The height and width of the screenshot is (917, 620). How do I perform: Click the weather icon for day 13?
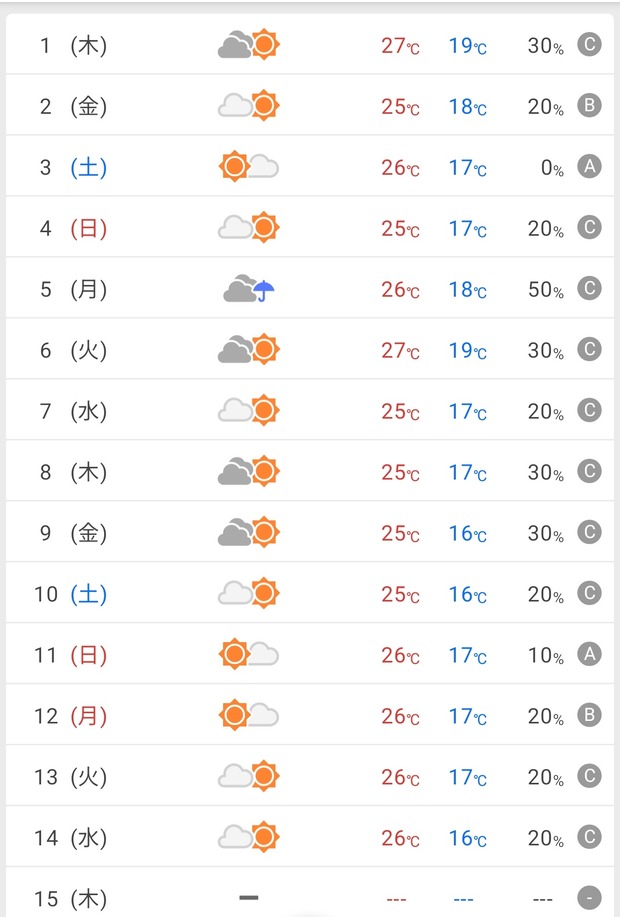pyautogui.click(x=249, y=776)
